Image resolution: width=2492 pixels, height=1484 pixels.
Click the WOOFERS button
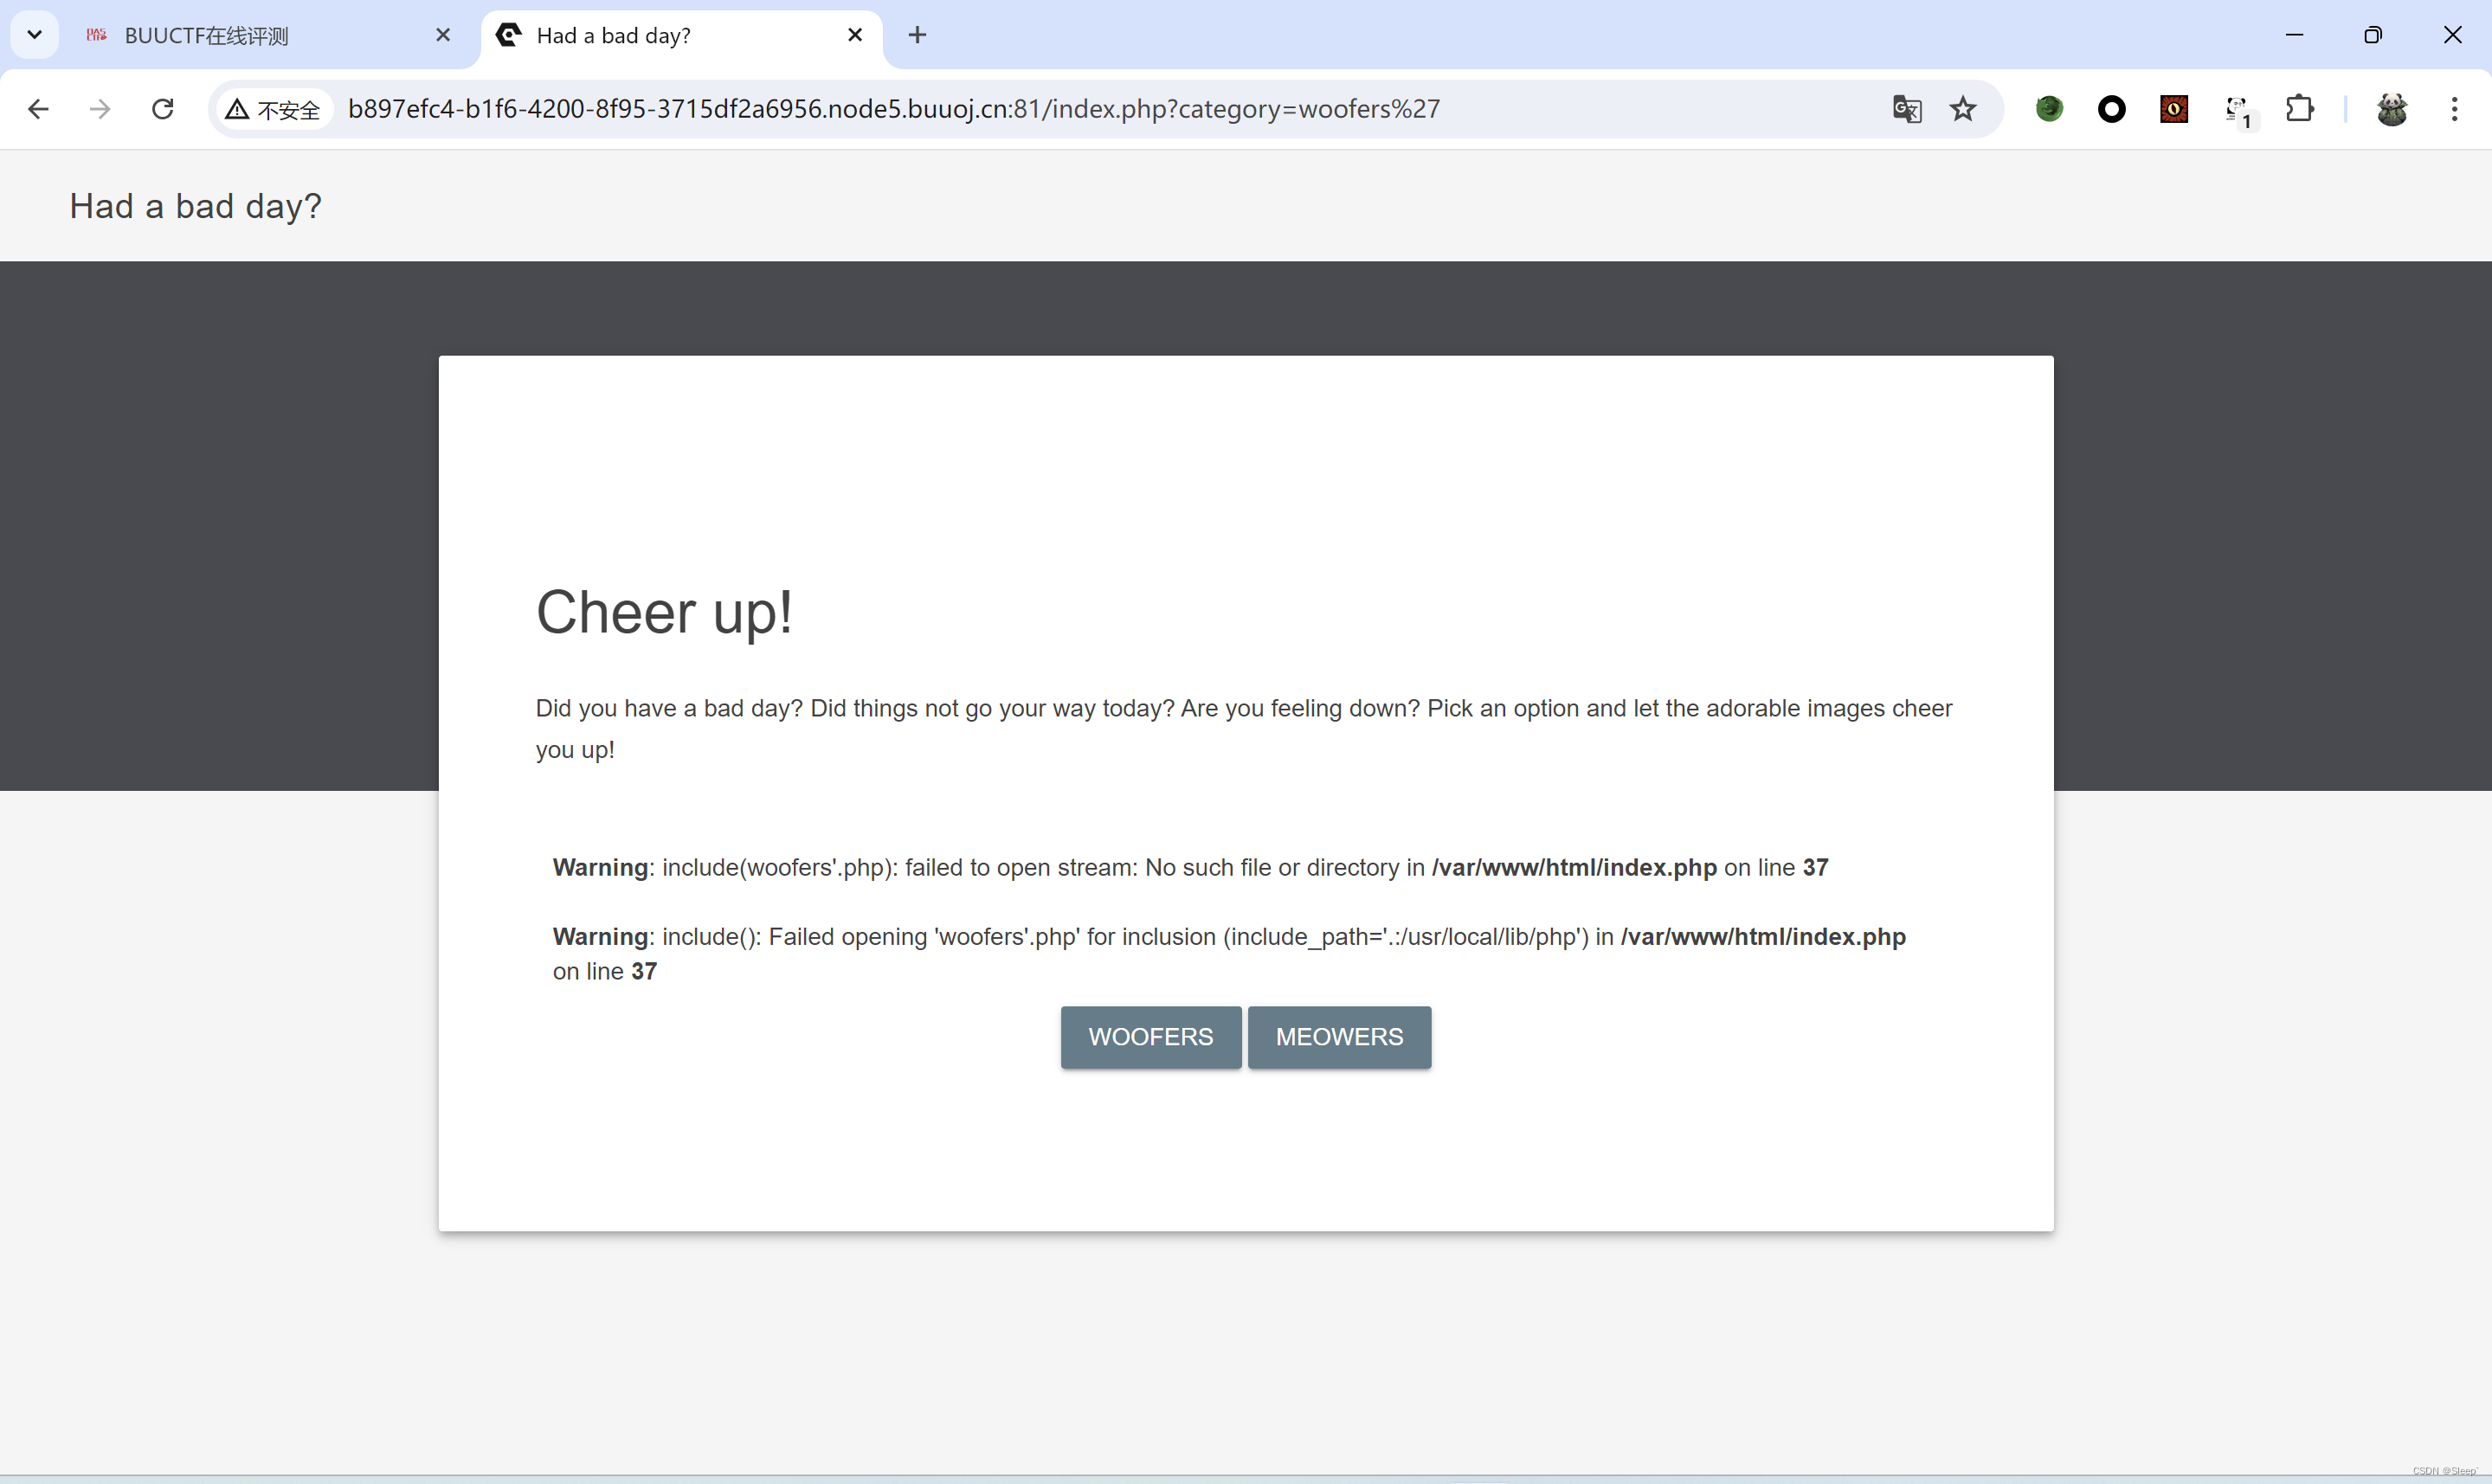(1151, 1037)
